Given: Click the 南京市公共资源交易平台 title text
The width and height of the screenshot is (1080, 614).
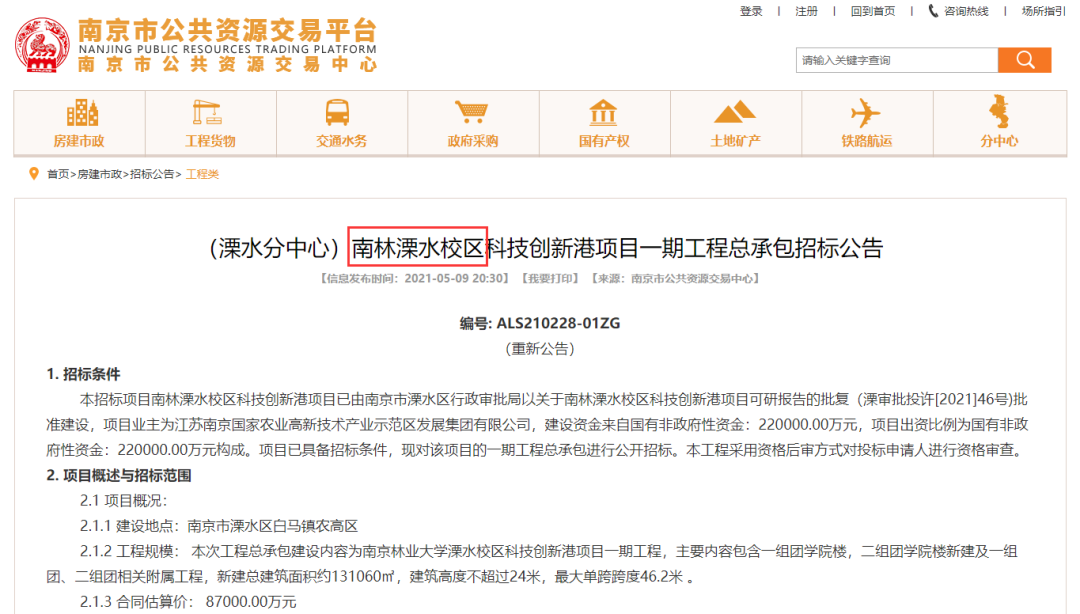Looking at the screenshot, I should (227, 30).
